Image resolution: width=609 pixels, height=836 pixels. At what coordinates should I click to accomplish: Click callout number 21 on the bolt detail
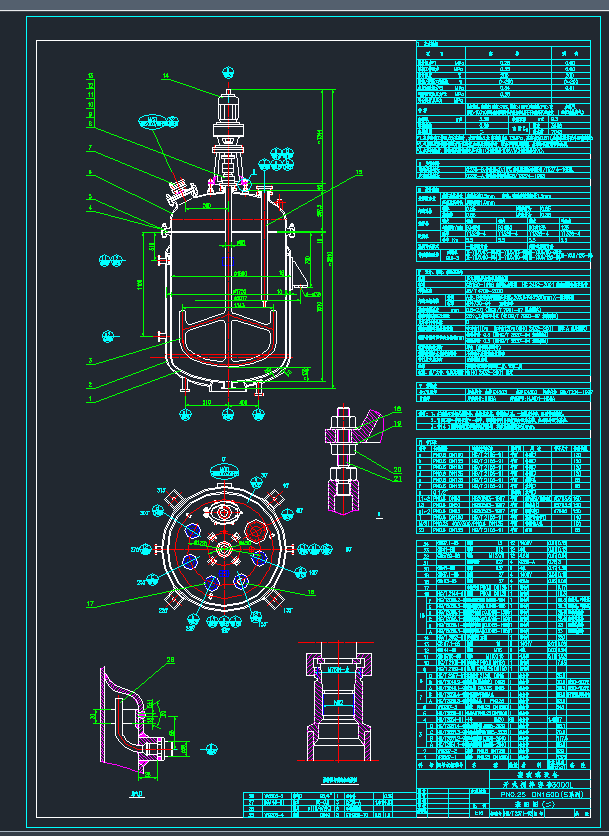[x=396, y=478]
